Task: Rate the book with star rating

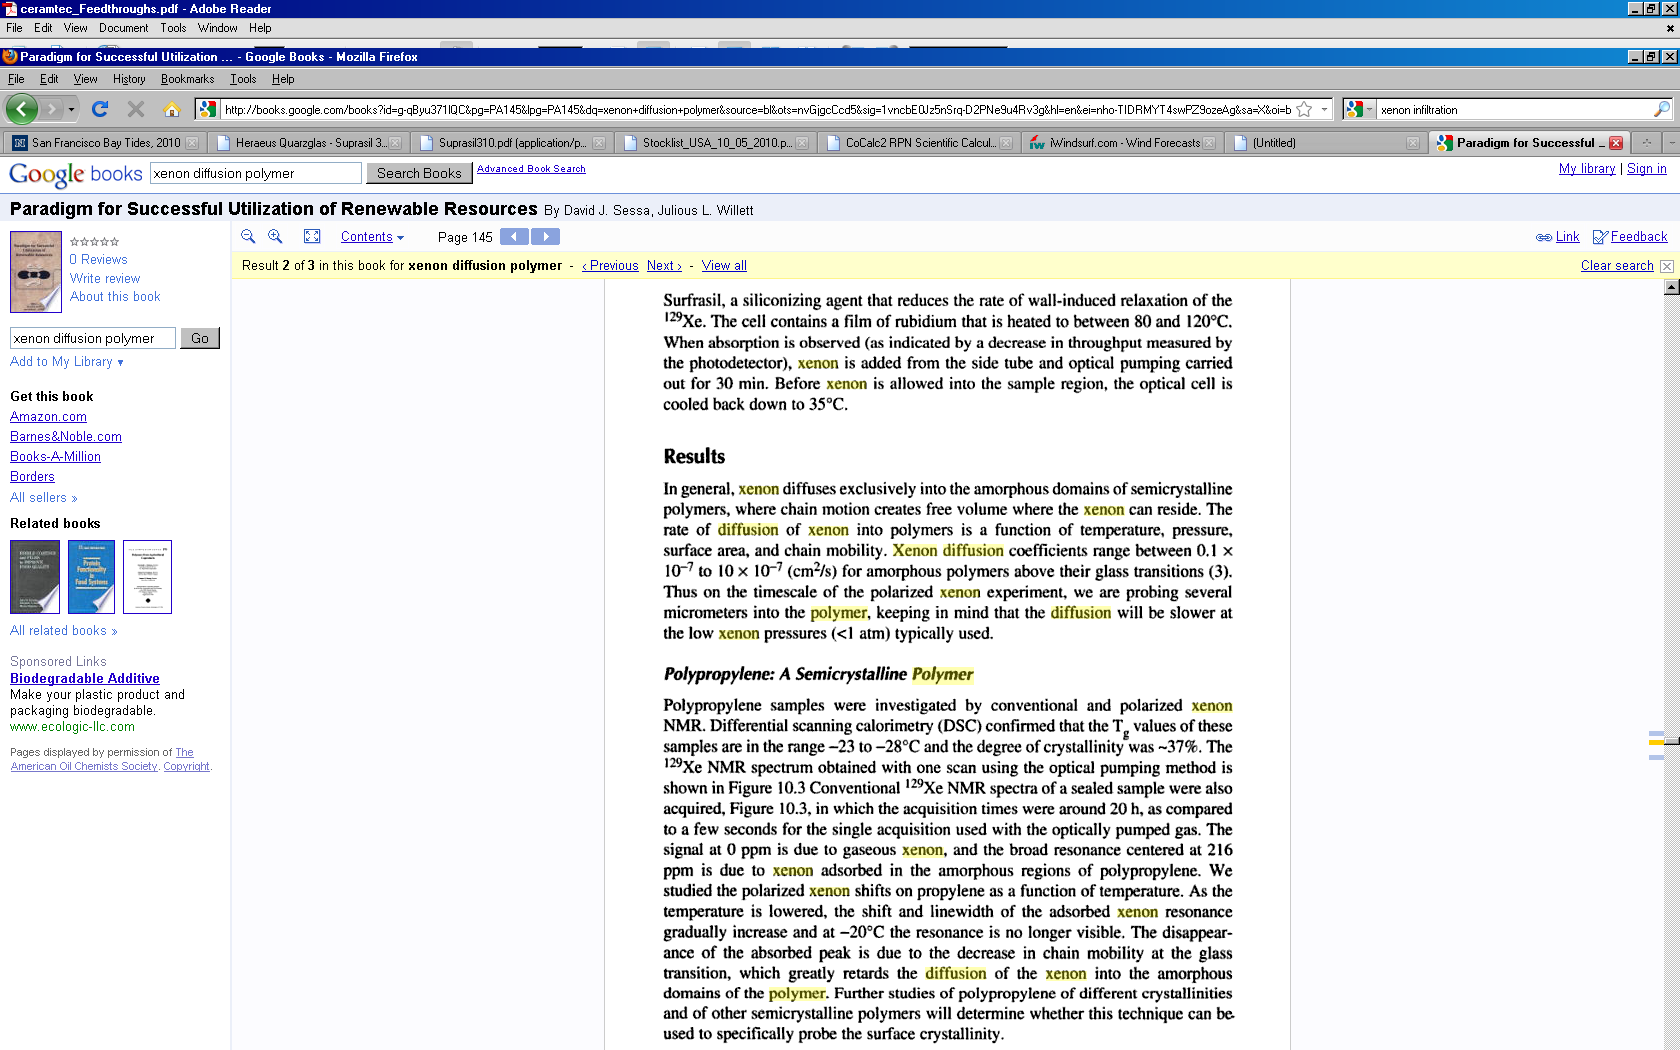Action: [95, 242]
